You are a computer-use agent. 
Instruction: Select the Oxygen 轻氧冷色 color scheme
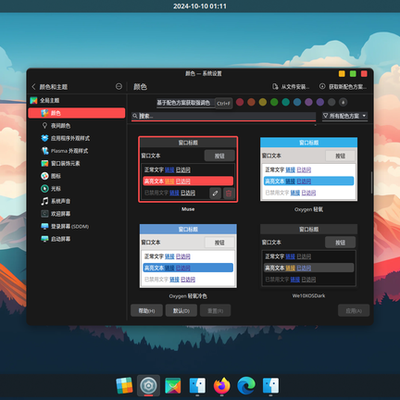click(188, 256)
